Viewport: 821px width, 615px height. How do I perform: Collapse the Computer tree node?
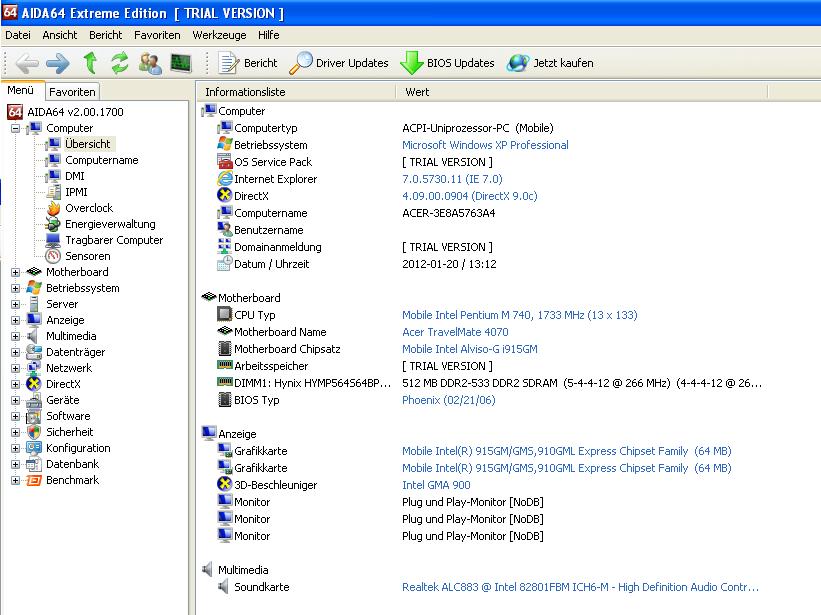coord(15,128)
